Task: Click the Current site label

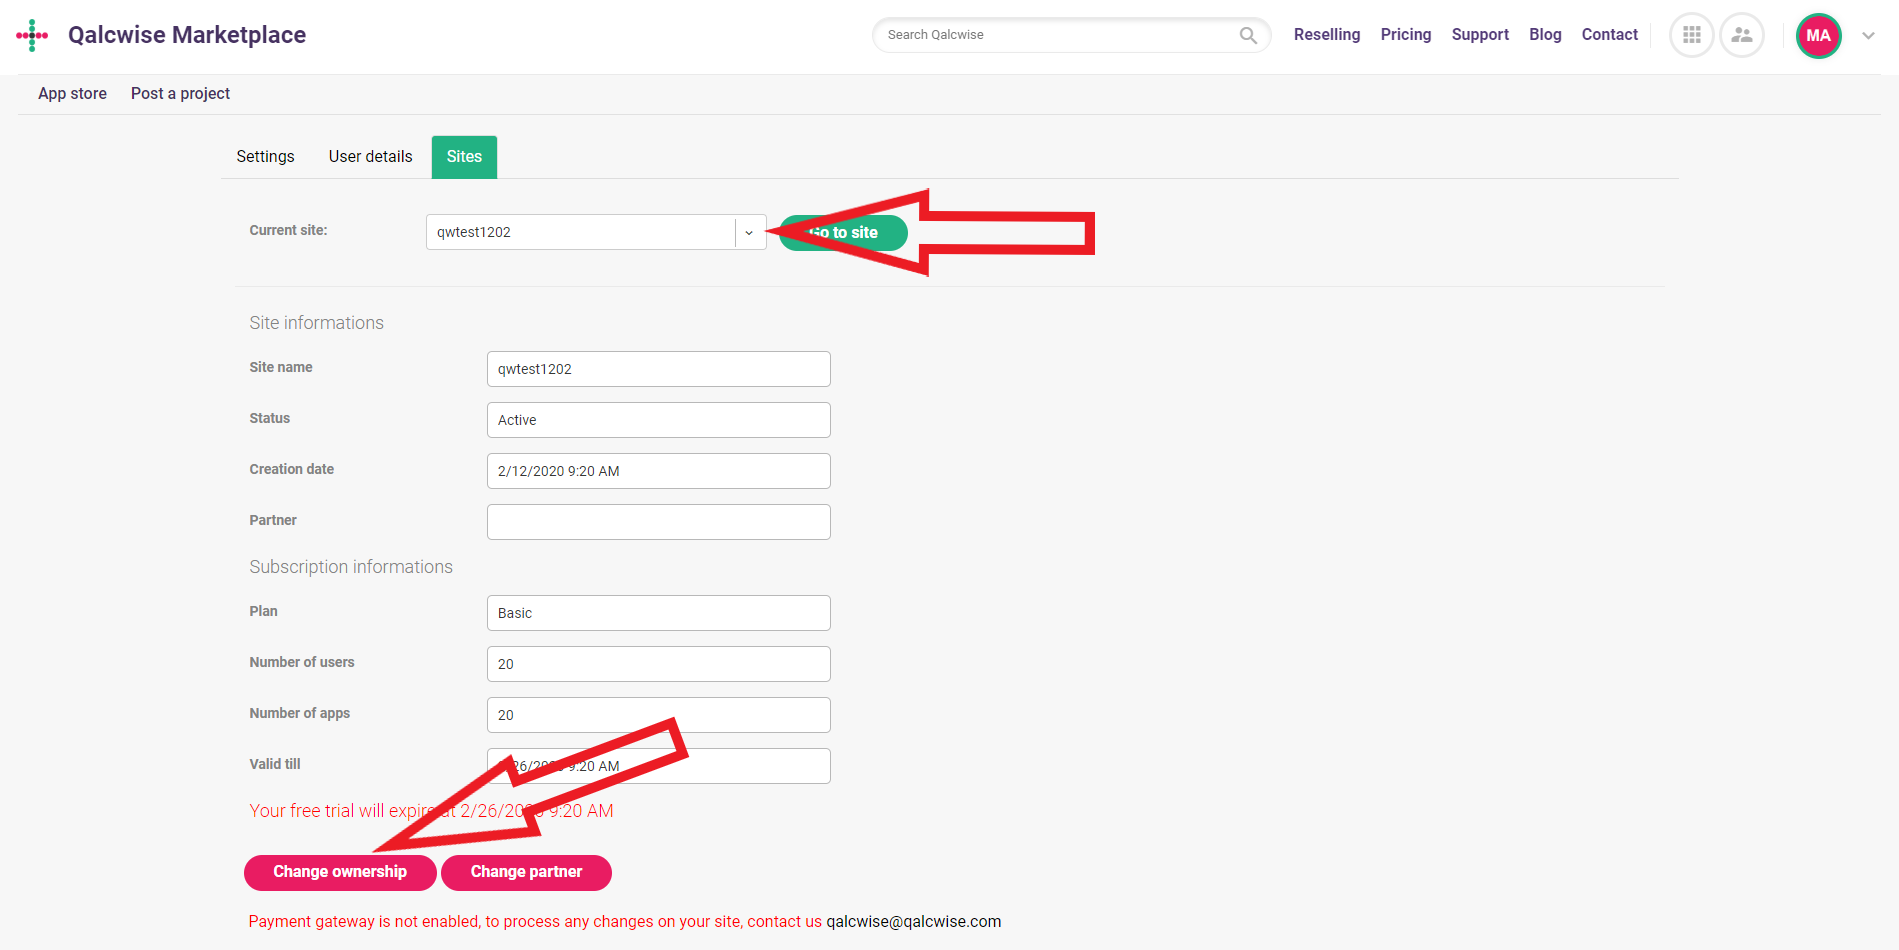Action: pos(288,230)
